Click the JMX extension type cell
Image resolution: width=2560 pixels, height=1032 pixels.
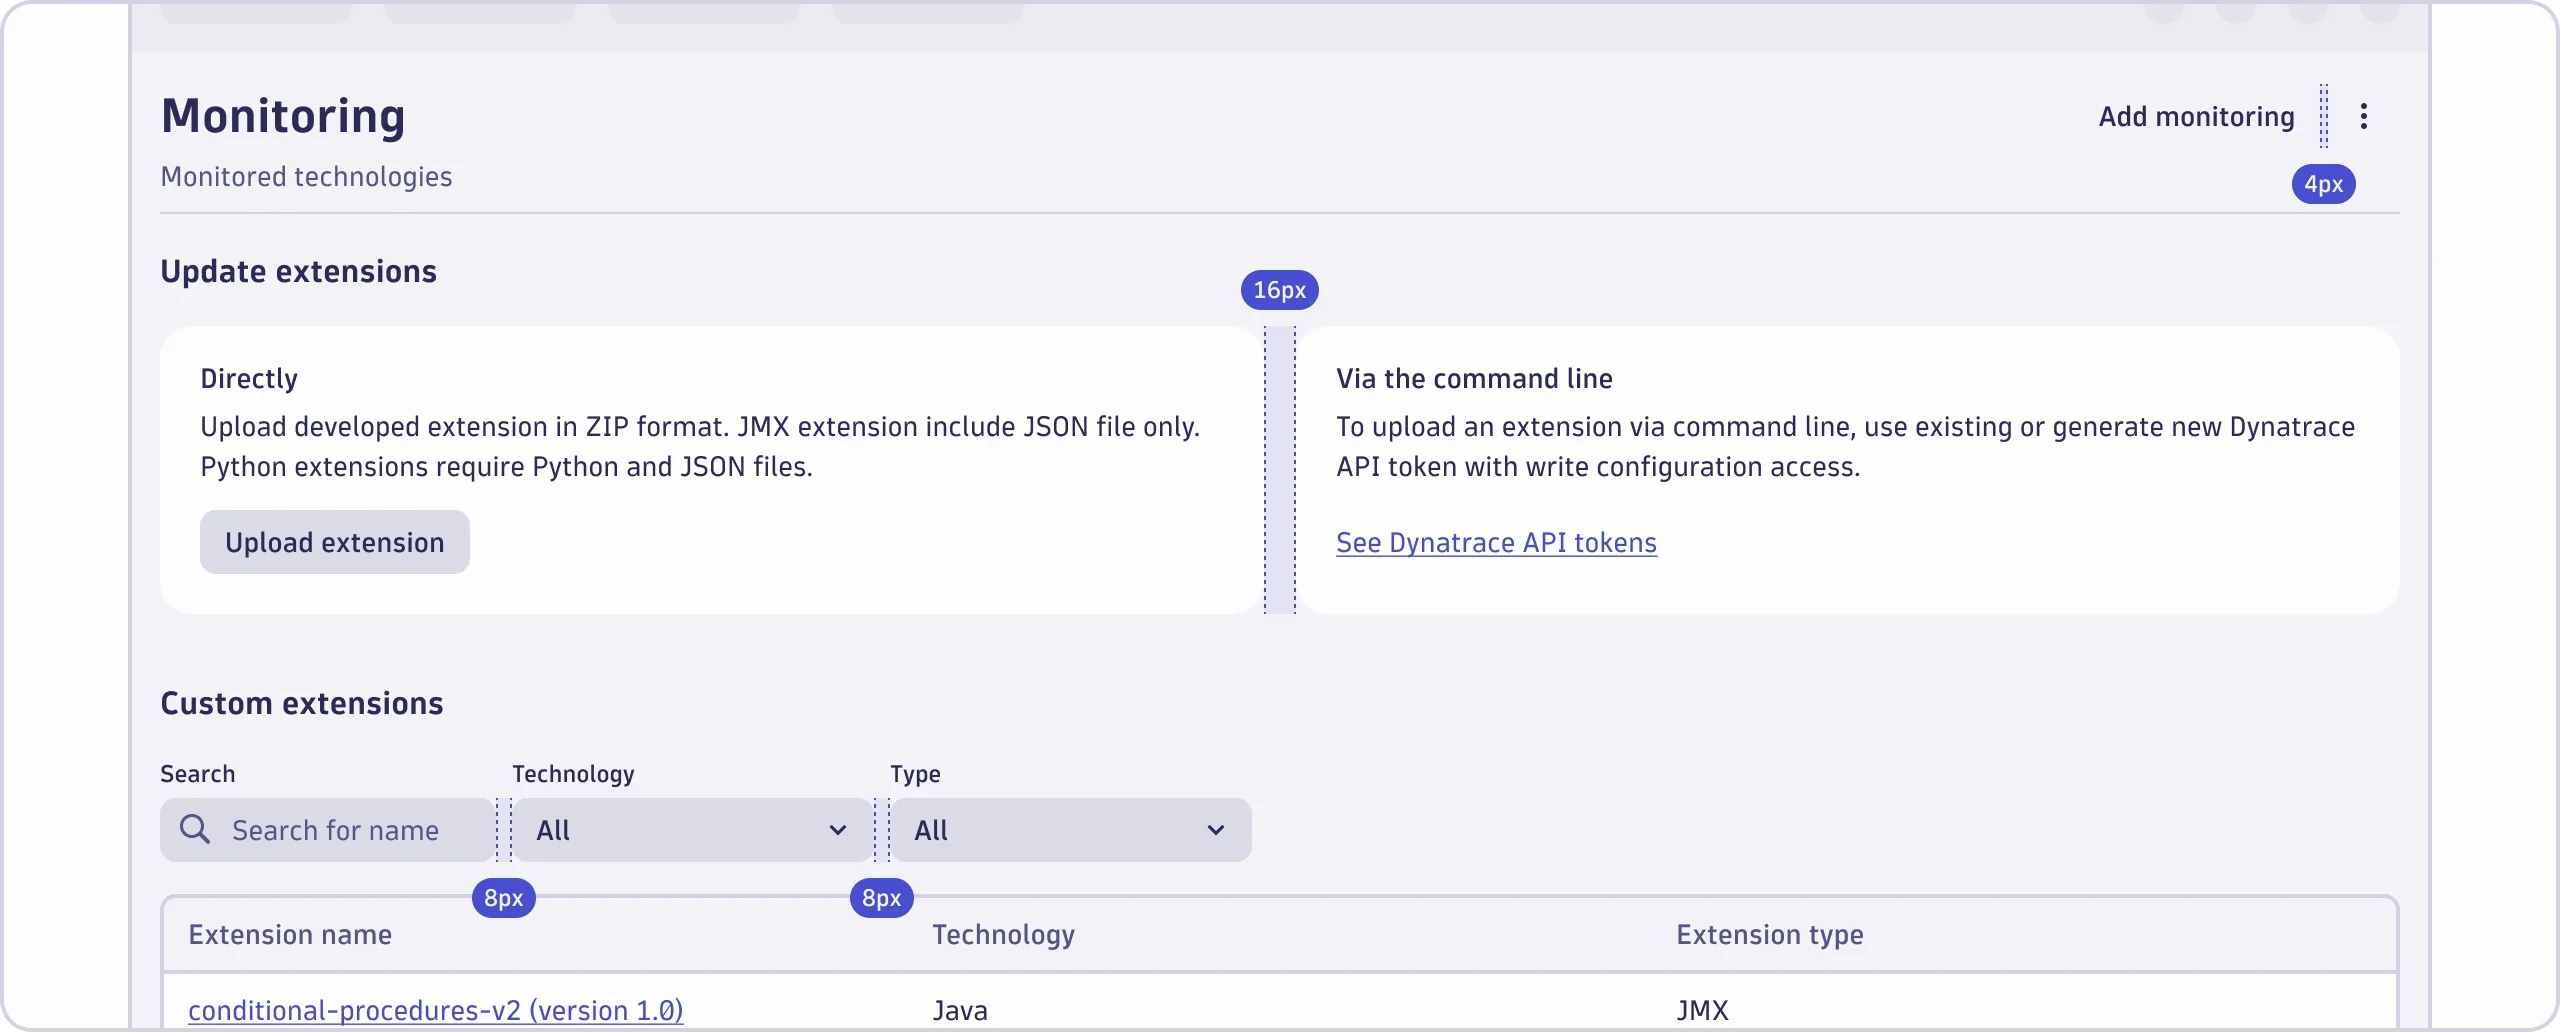pyautogui.click(x=1702, y=1010)
